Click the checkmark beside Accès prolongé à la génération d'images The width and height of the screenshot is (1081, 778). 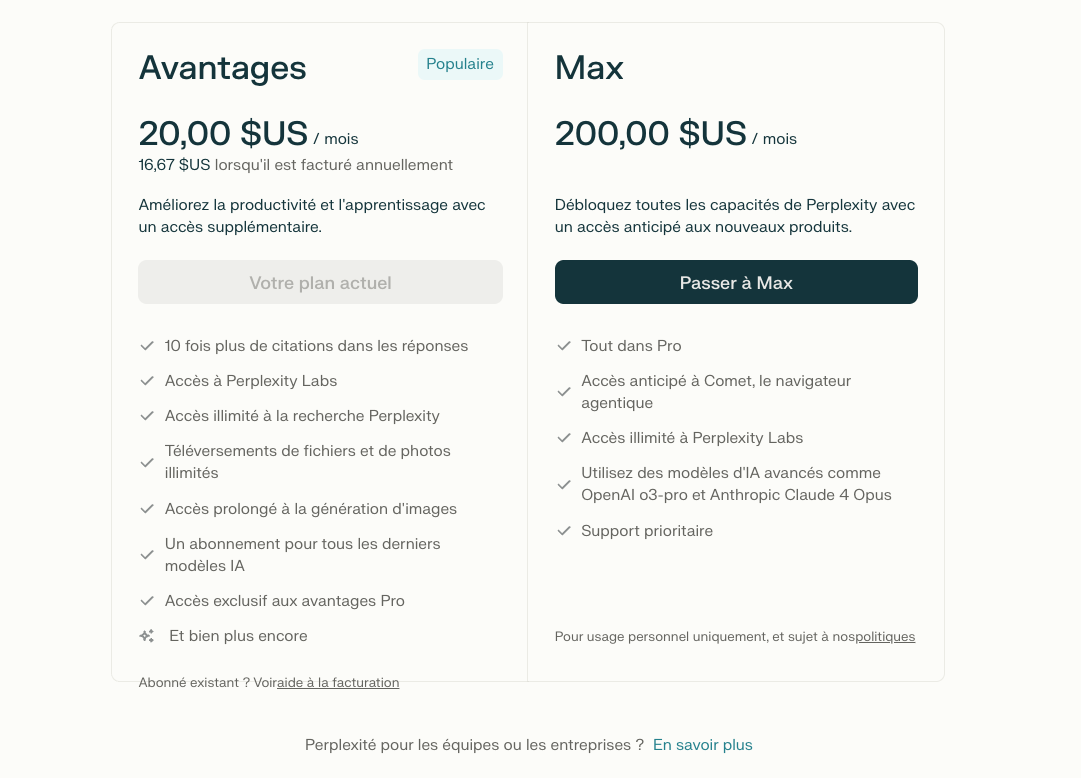147,509
